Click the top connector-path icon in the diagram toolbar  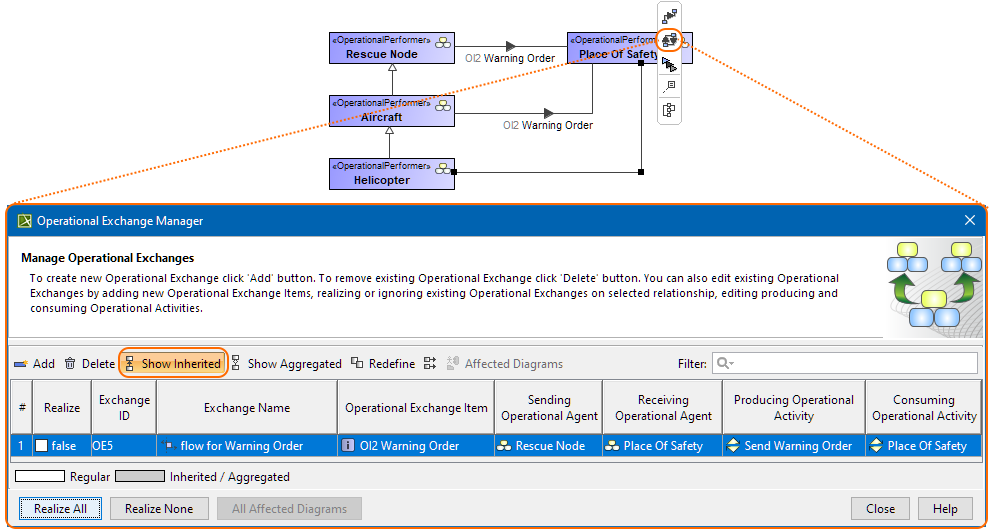coord(670,17)
